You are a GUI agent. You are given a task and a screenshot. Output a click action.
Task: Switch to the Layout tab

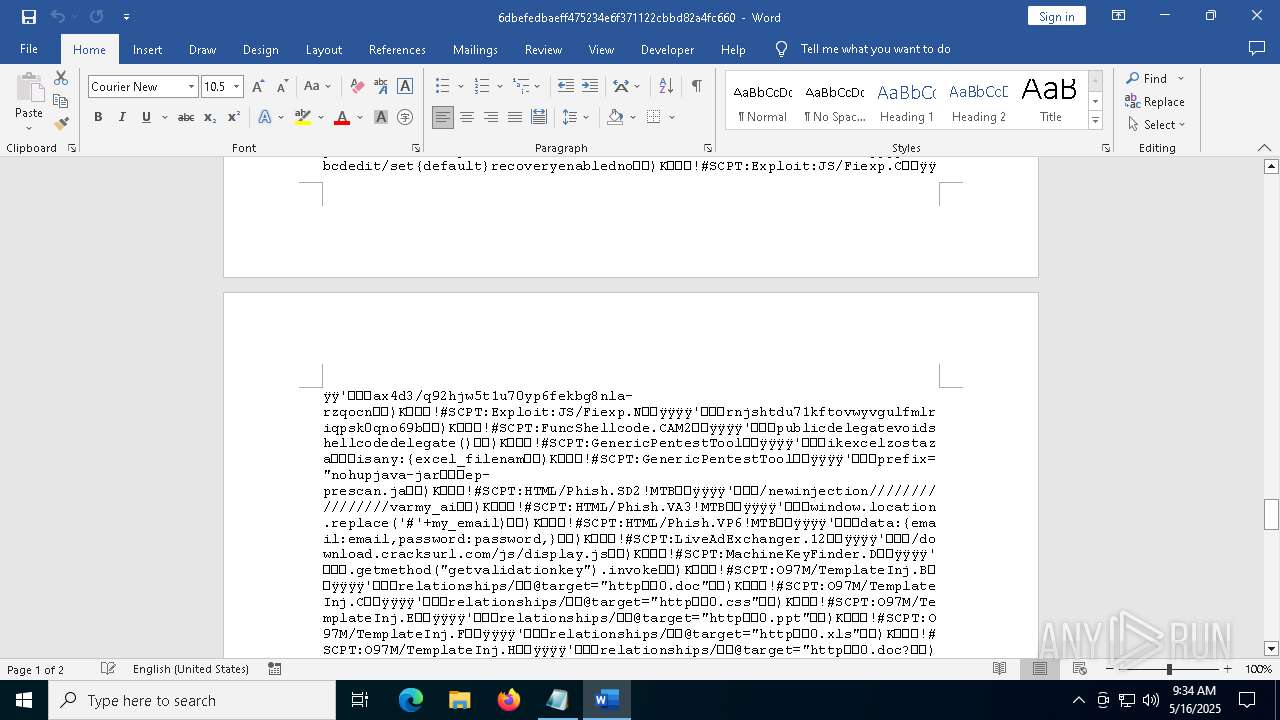pos(323,49)
